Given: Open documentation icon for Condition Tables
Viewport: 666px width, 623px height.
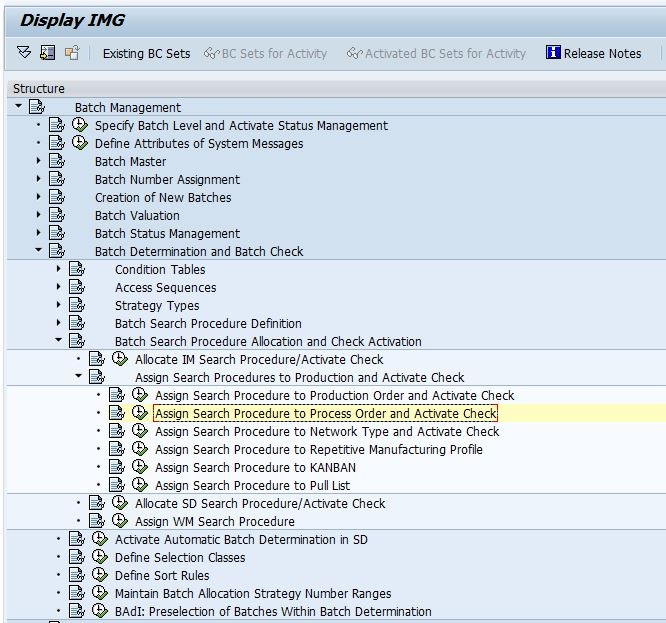Looking at the screenshot, I should [77, 269].
